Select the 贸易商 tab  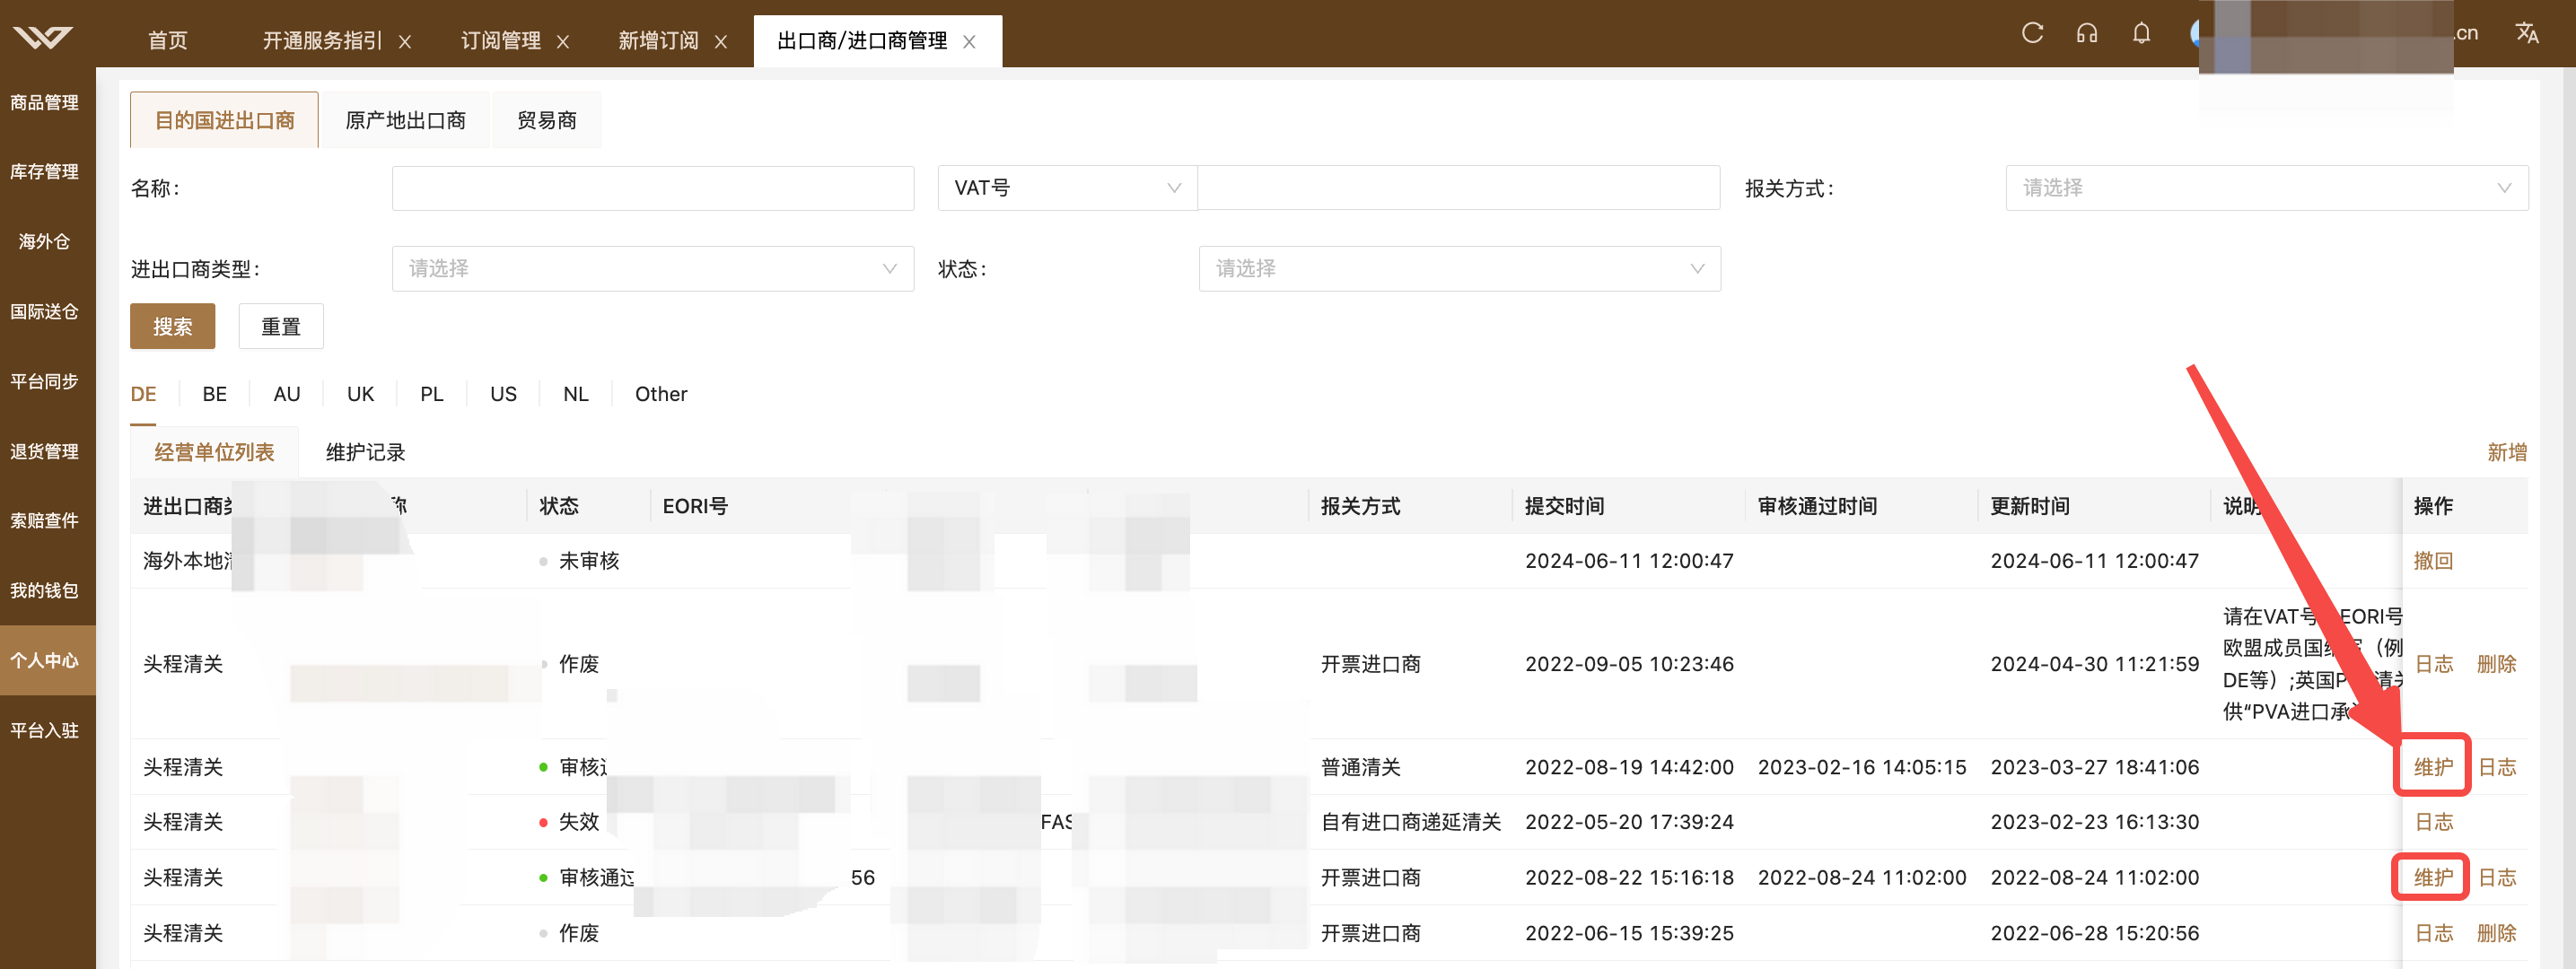546,120
